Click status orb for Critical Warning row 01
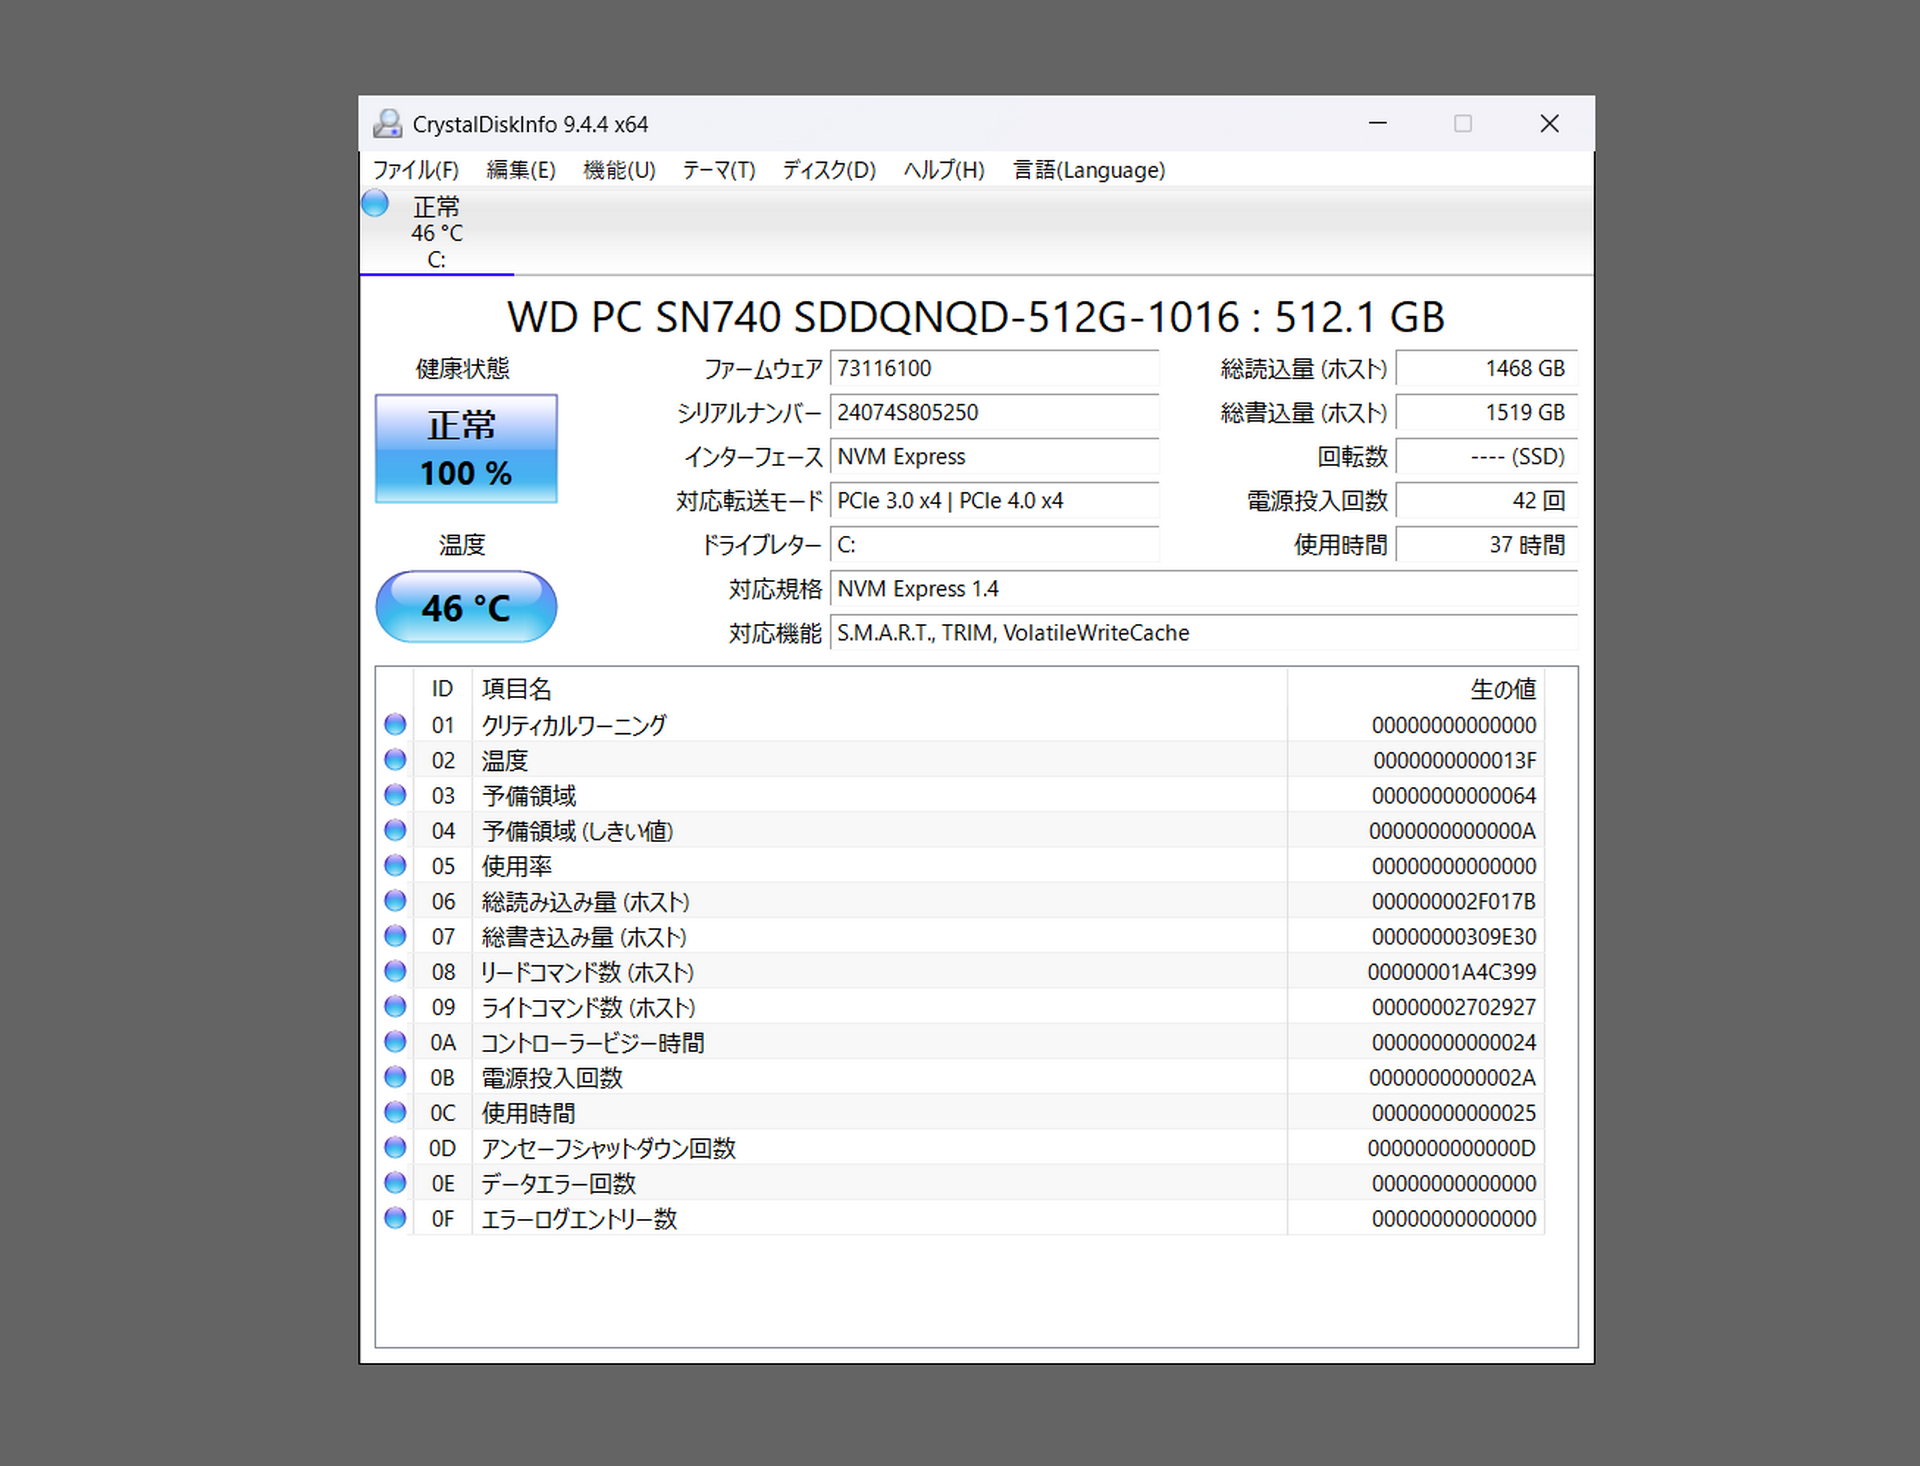This screenshot has height=1466, width=1920. 395,724
